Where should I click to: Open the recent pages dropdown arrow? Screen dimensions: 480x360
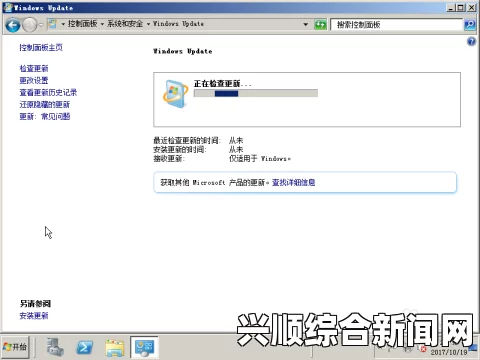tap(41, 25)
